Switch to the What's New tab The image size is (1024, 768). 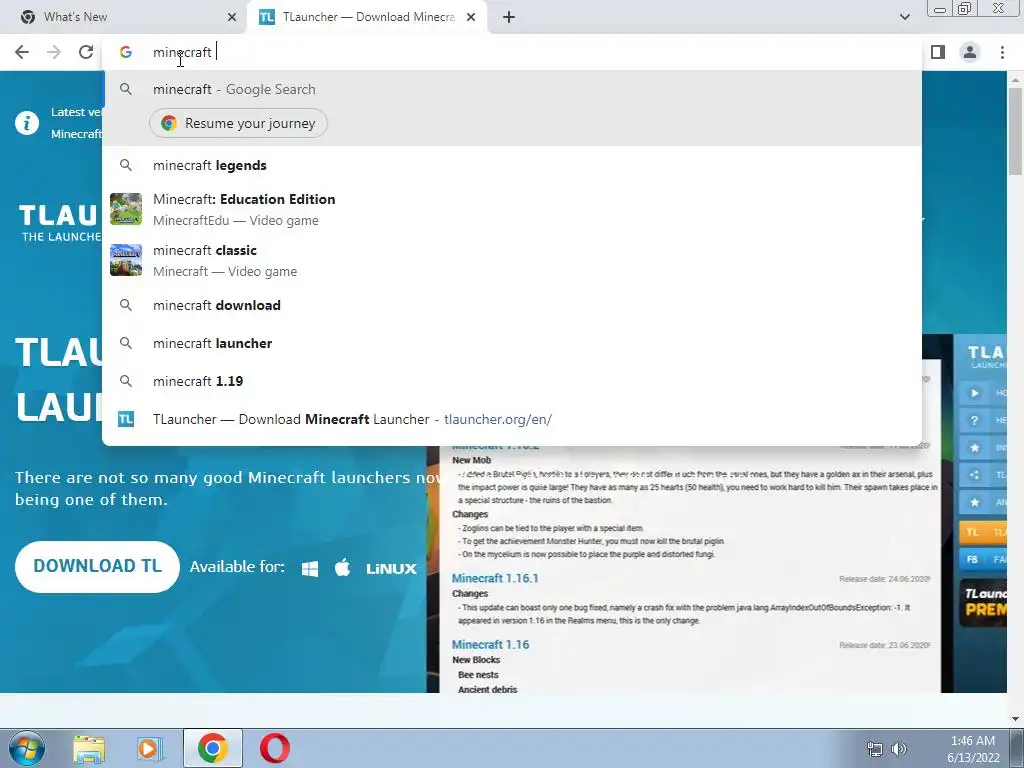click(124, 17)
